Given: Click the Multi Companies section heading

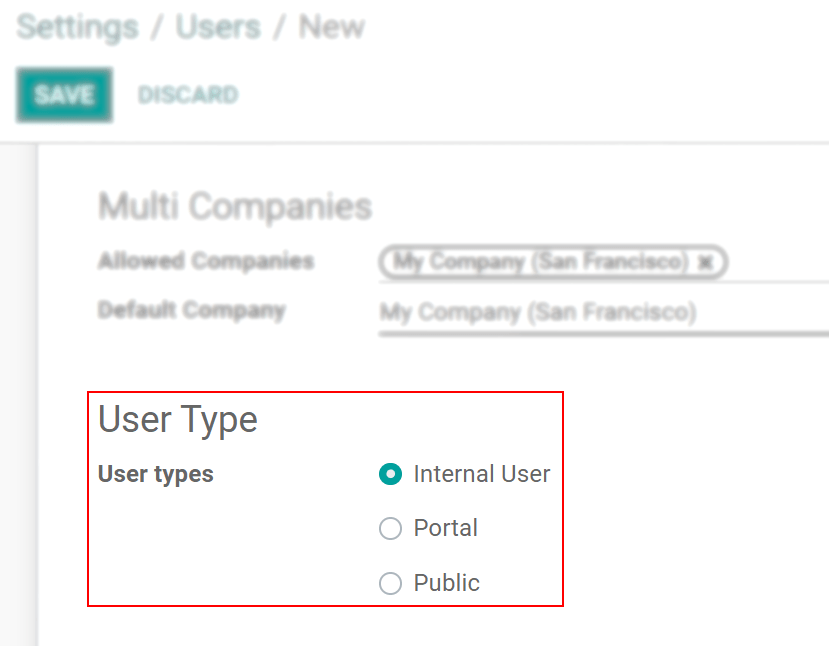Looking at the screenshot, I should [234, 206].
